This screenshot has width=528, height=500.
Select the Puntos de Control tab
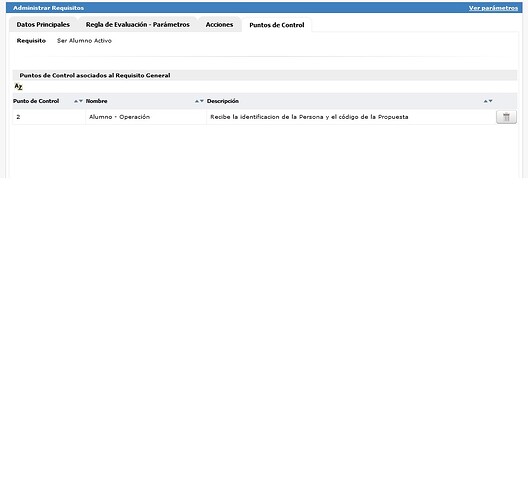pyautogui.click(x=277, y=25)
